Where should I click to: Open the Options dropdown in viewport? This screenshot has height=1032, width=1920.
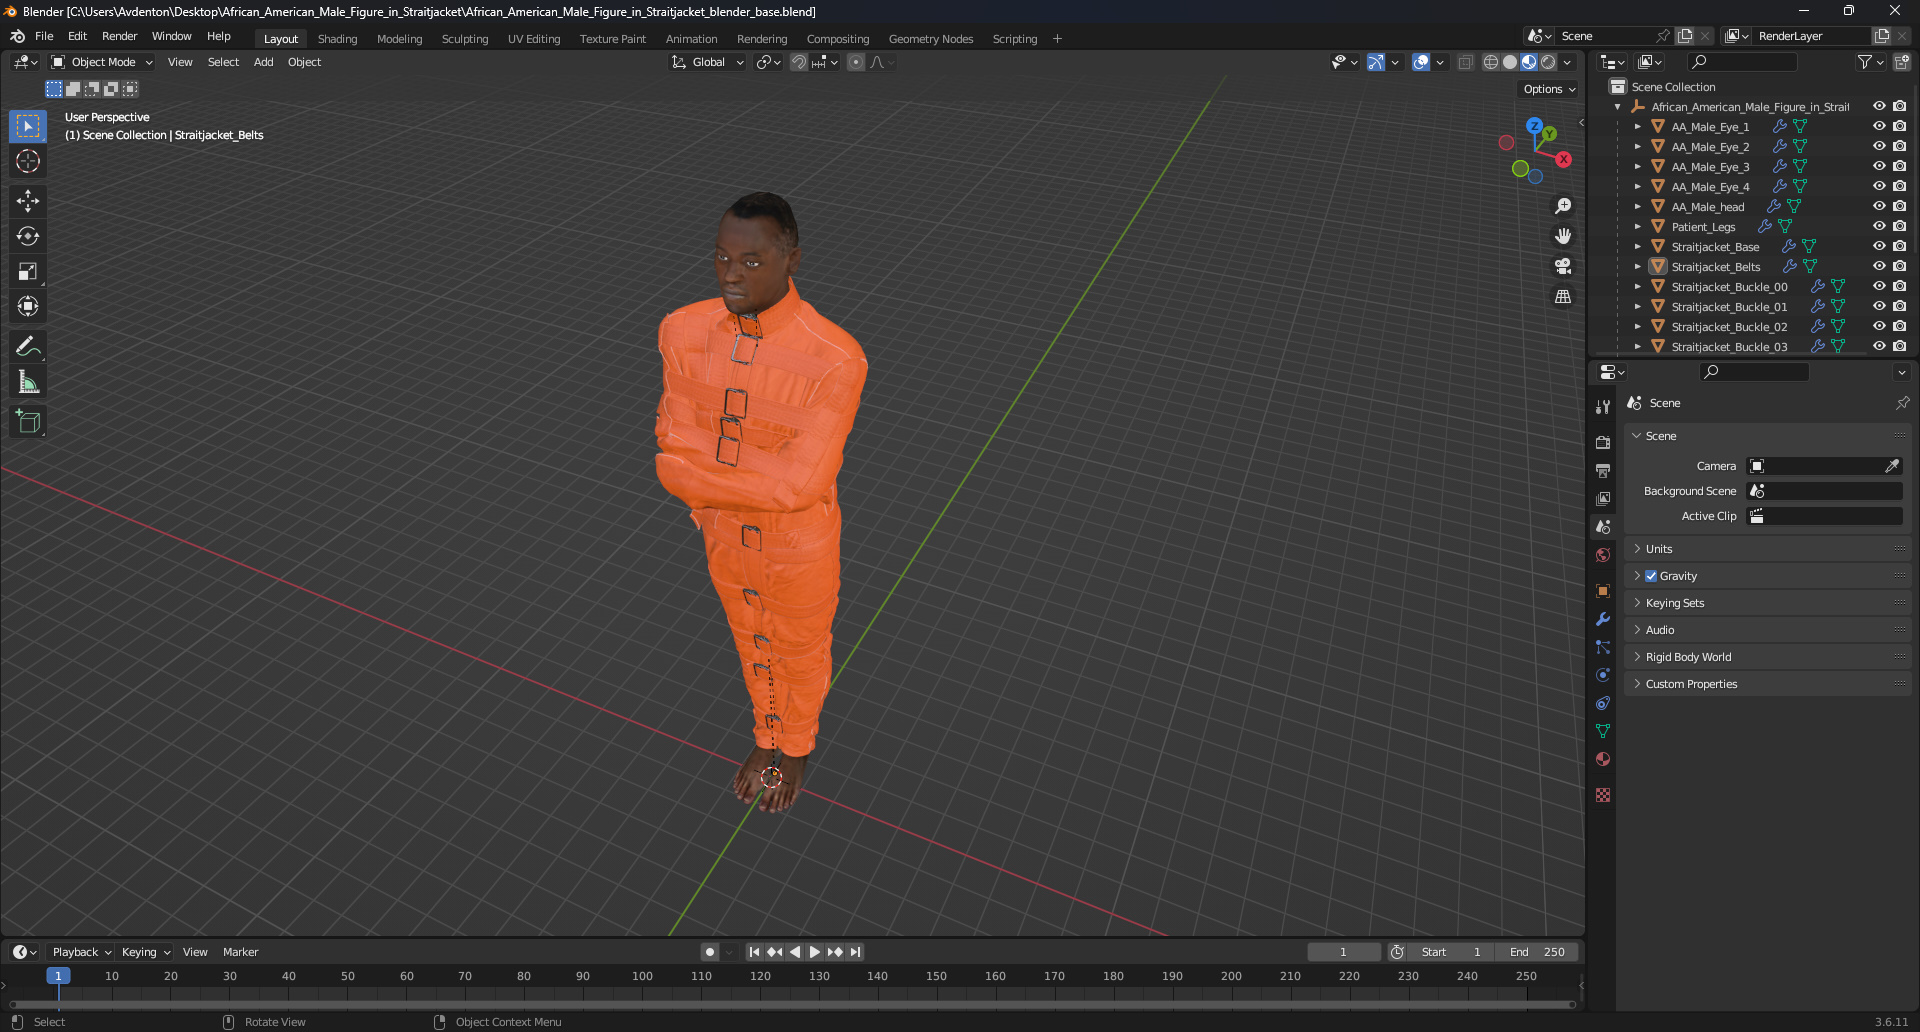(1549, 89)
